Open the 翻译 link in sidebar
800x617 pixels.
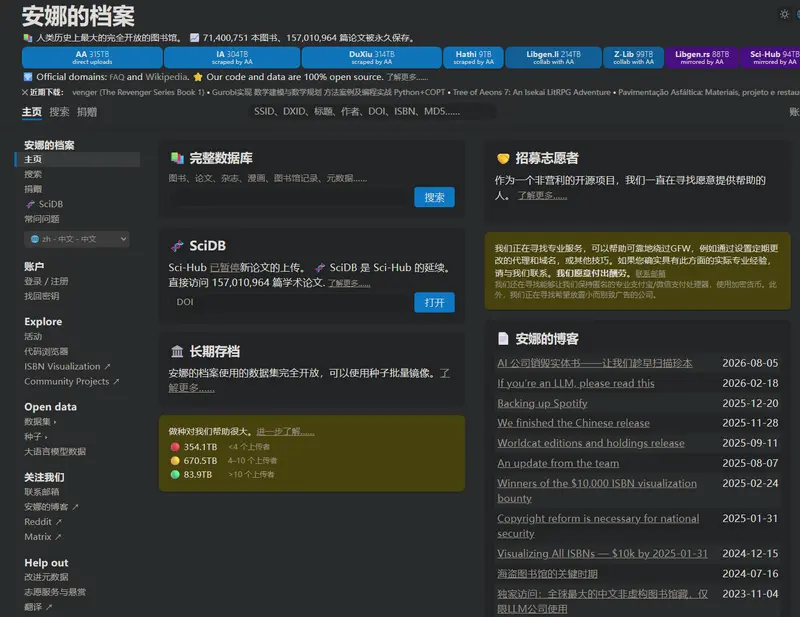coord(38,607)
